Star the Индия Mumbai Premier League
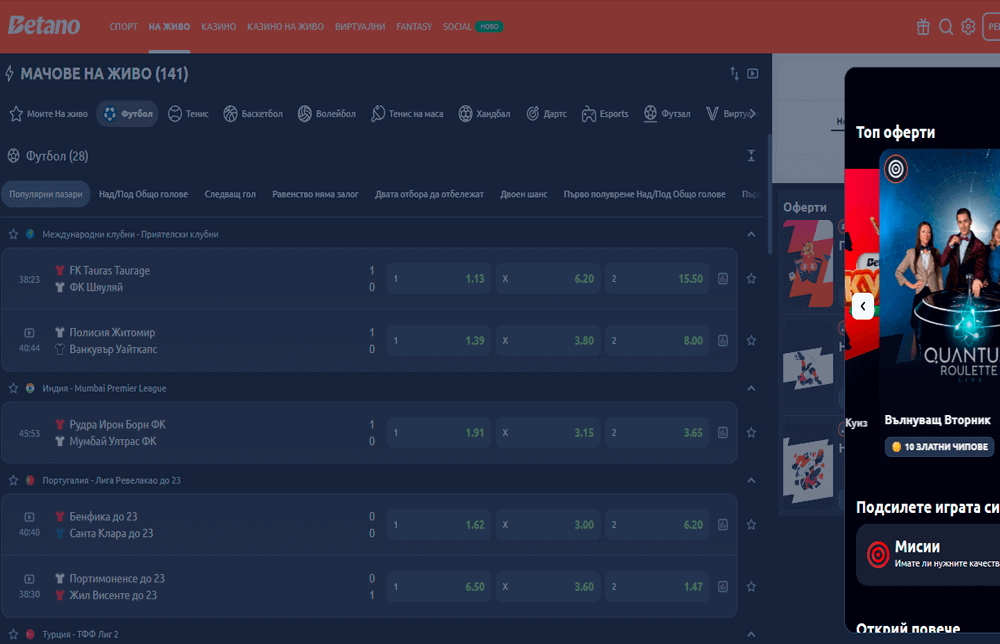1000x644 pixels. click(x=14, y=388)
